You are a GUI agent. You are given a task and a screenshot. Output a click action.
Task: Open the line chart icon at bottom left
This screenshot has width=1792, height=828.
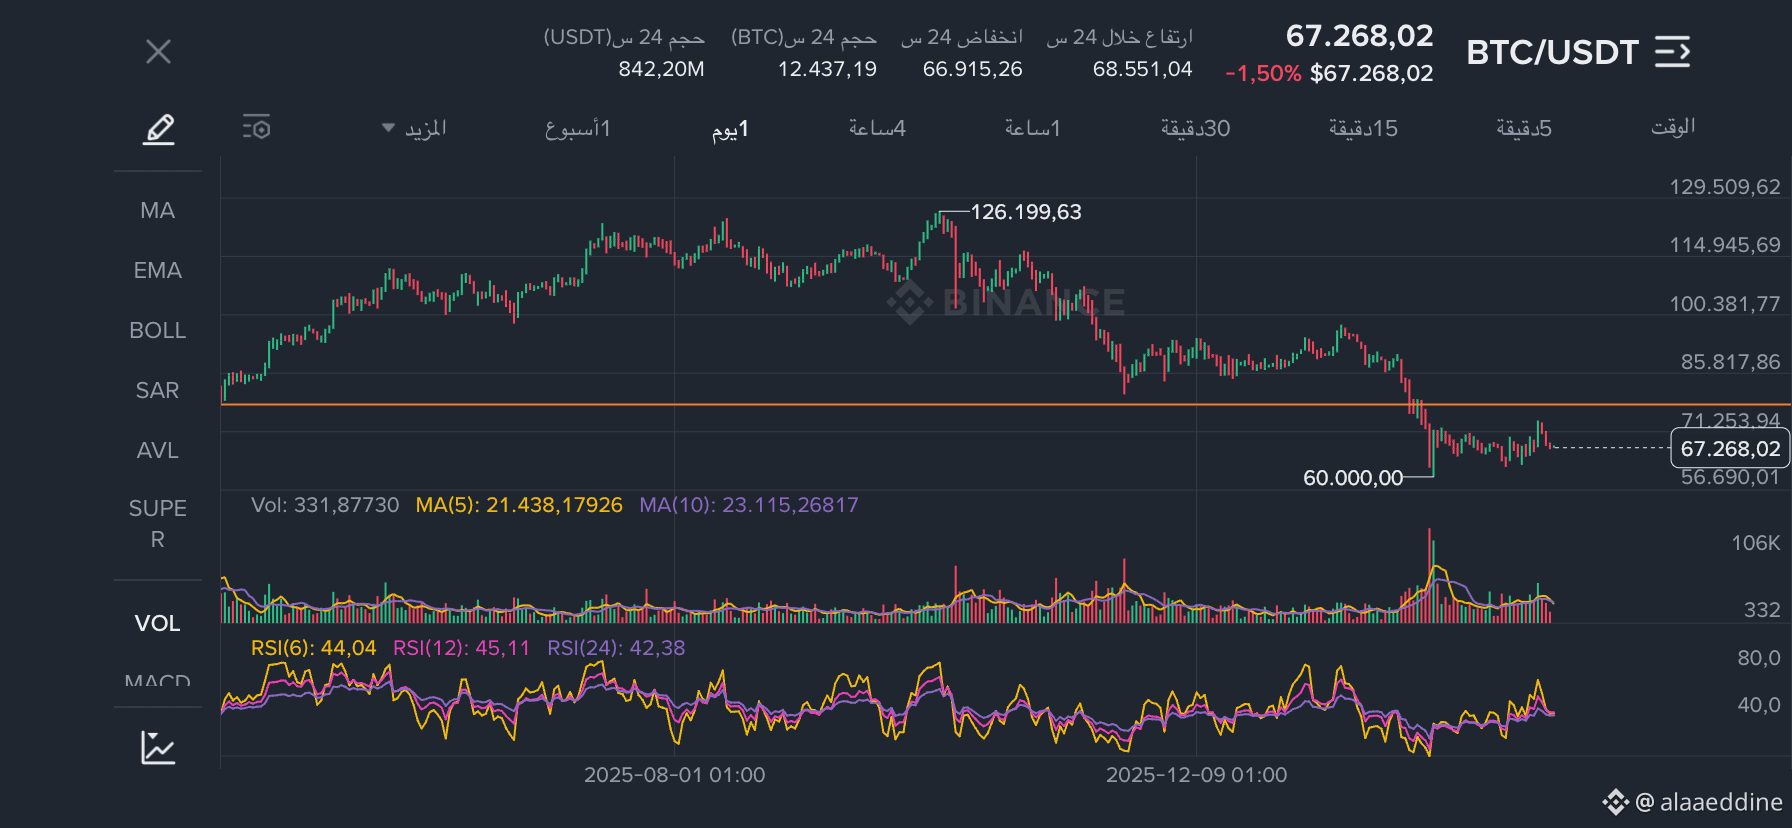pyautogui.click(x=158, y=747)
